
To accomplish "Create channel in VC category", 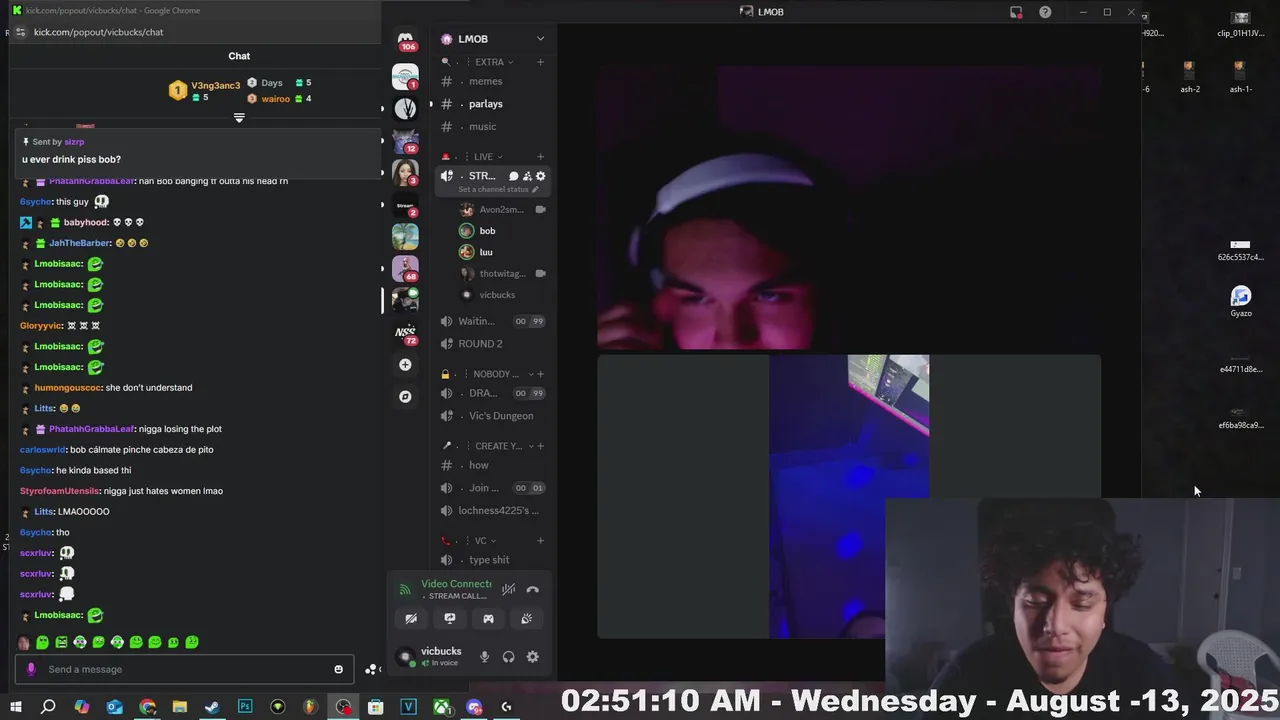I will click(541, 541).
